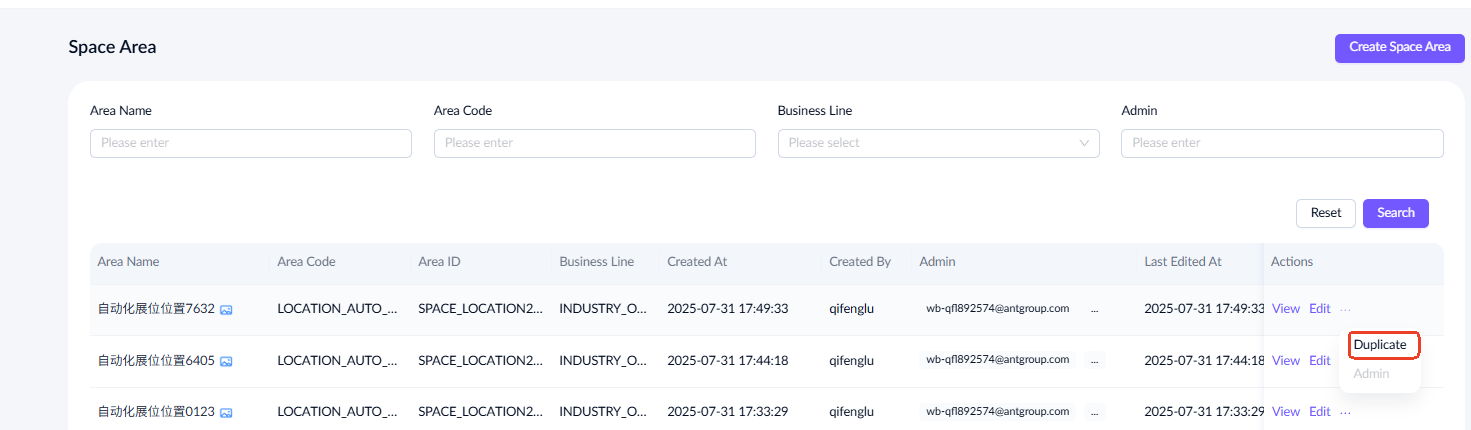Click the image icon beside 自动化展位位置0123

226,412
